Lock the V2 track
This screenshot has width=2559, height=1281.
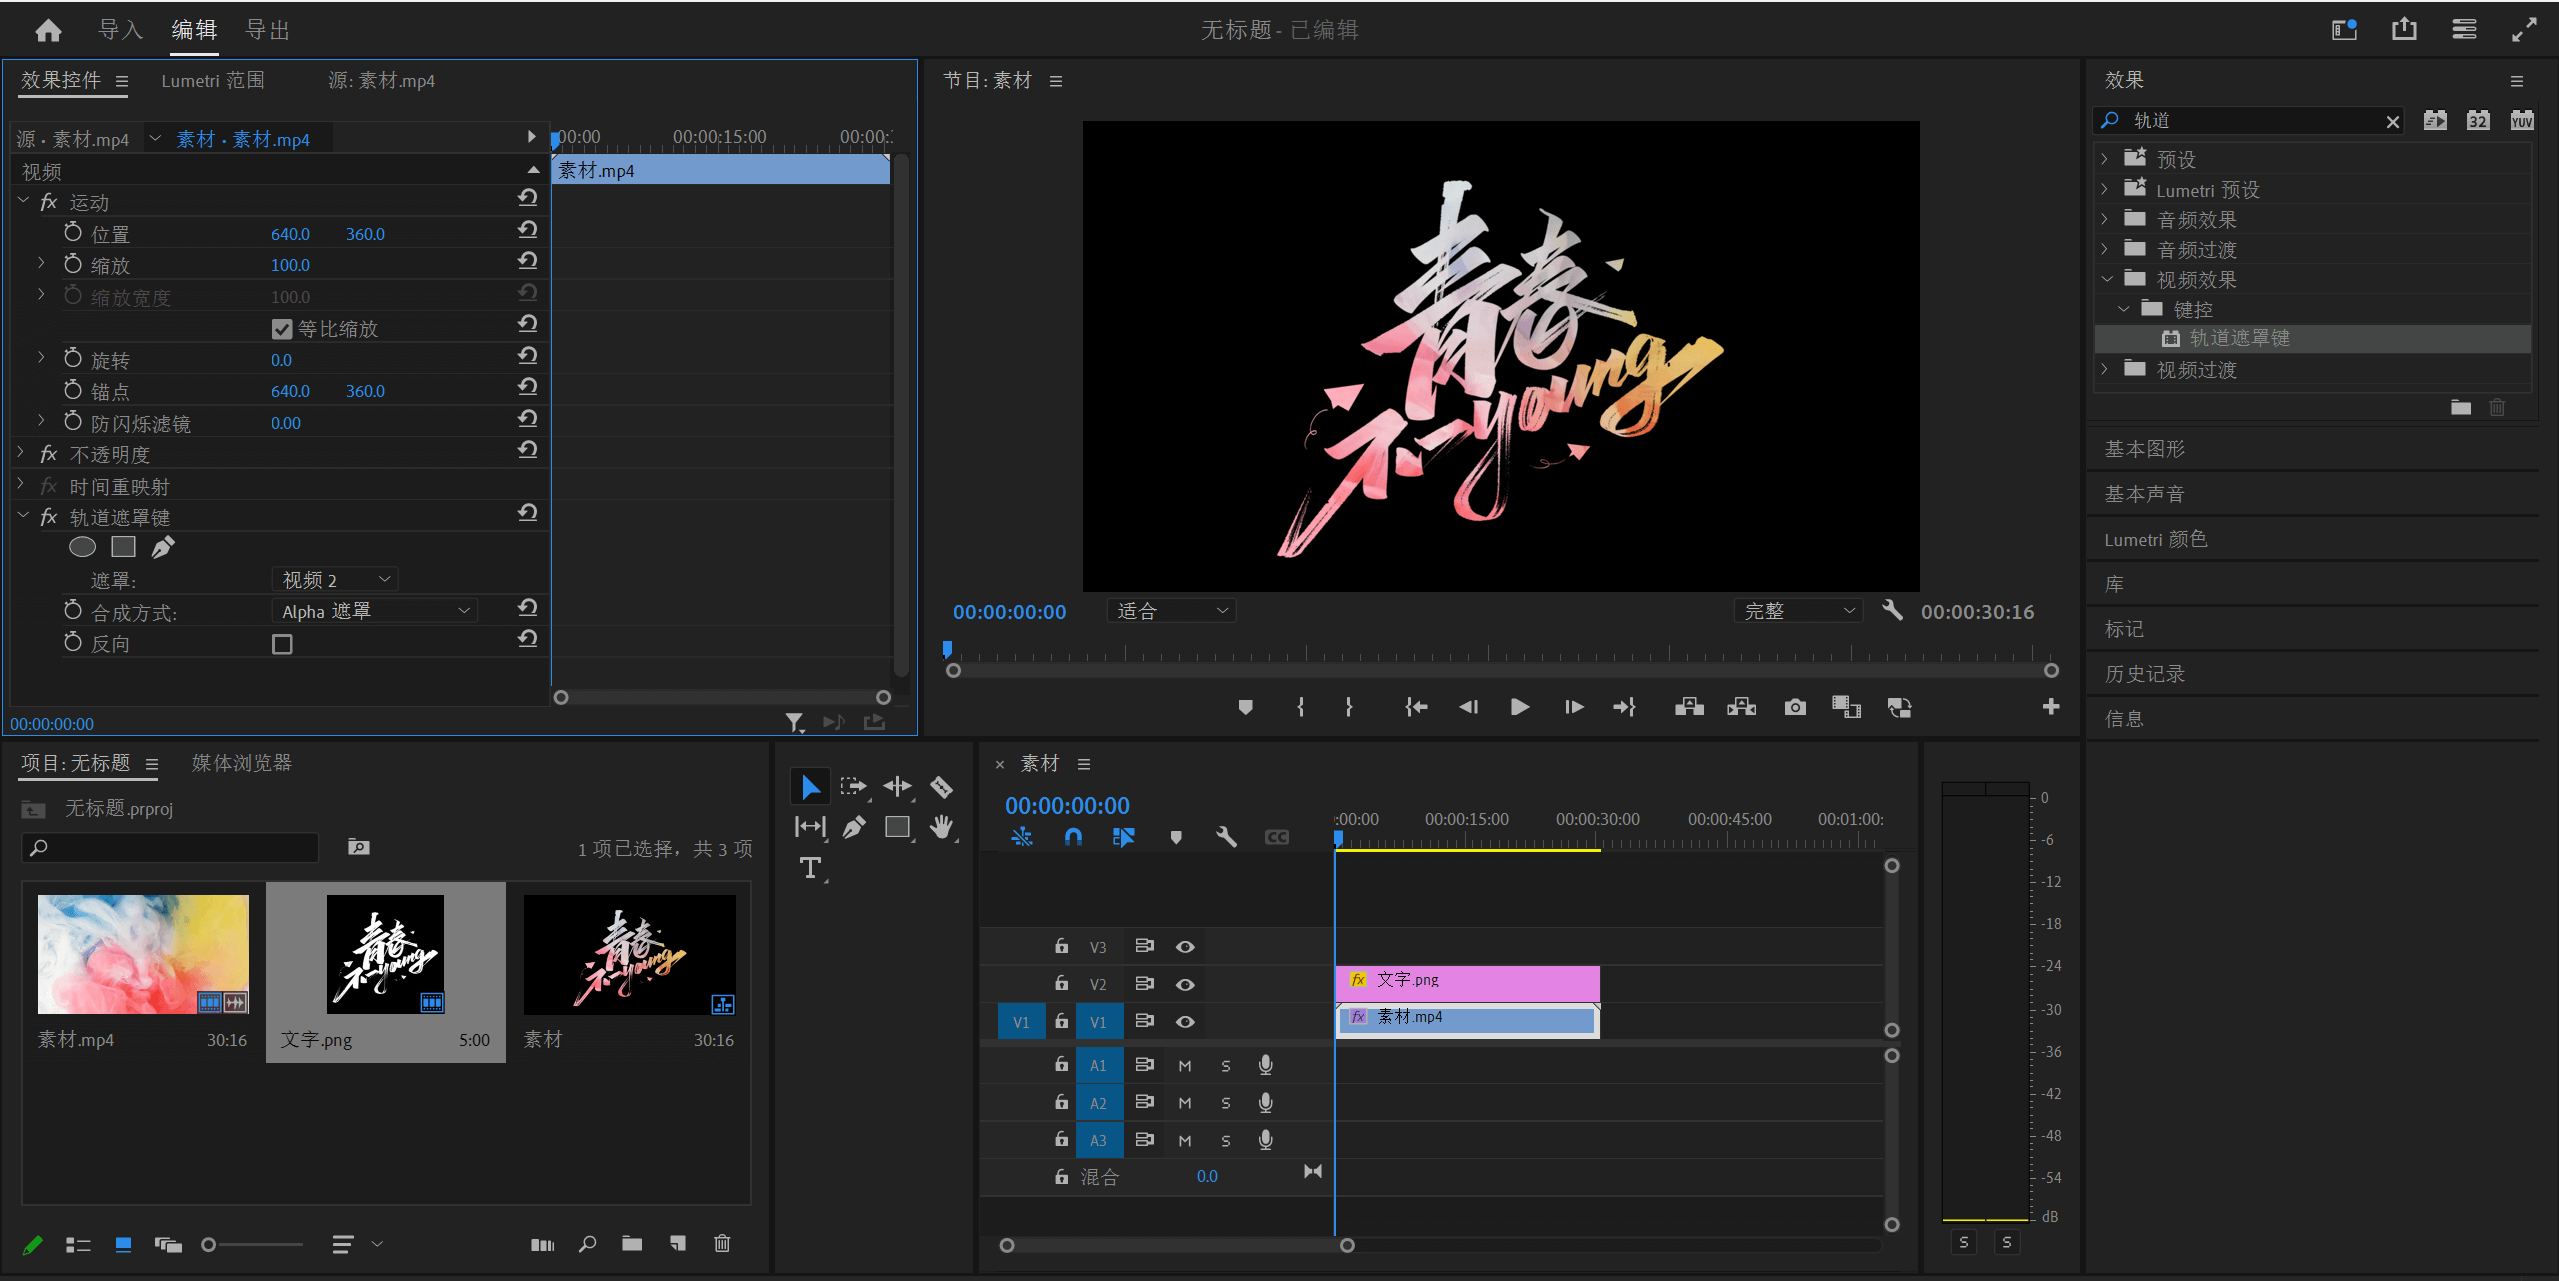1061,984
